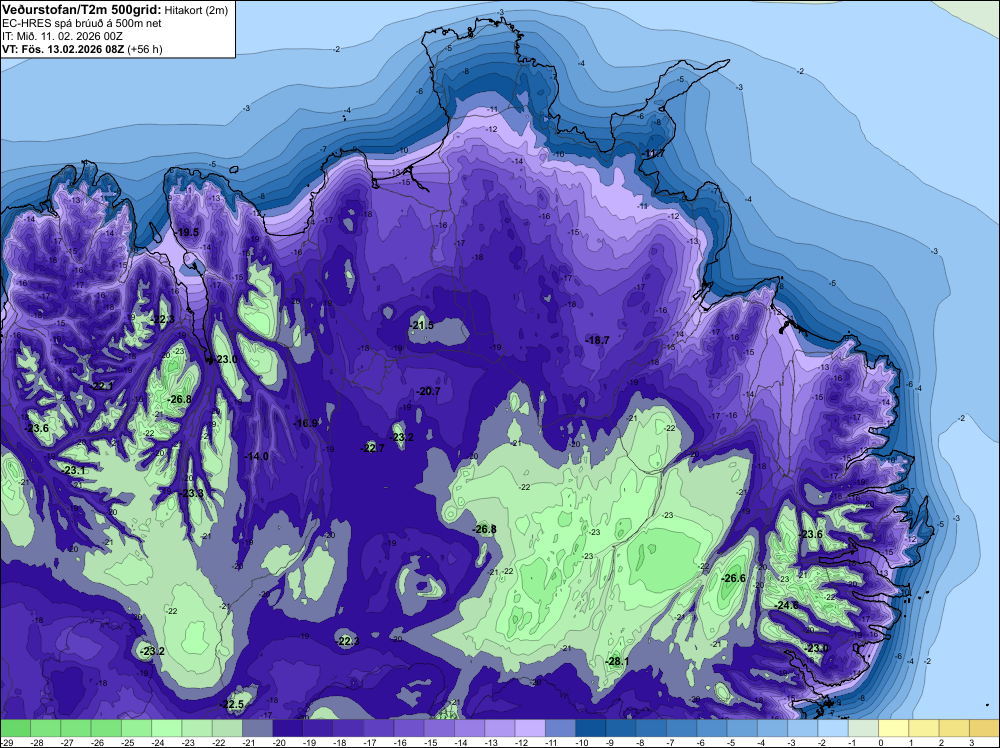Click the legend swatch between -24 and -23
Image resolution: width=1000 pixels, height=748 pixels.
(x=166, y=728)
